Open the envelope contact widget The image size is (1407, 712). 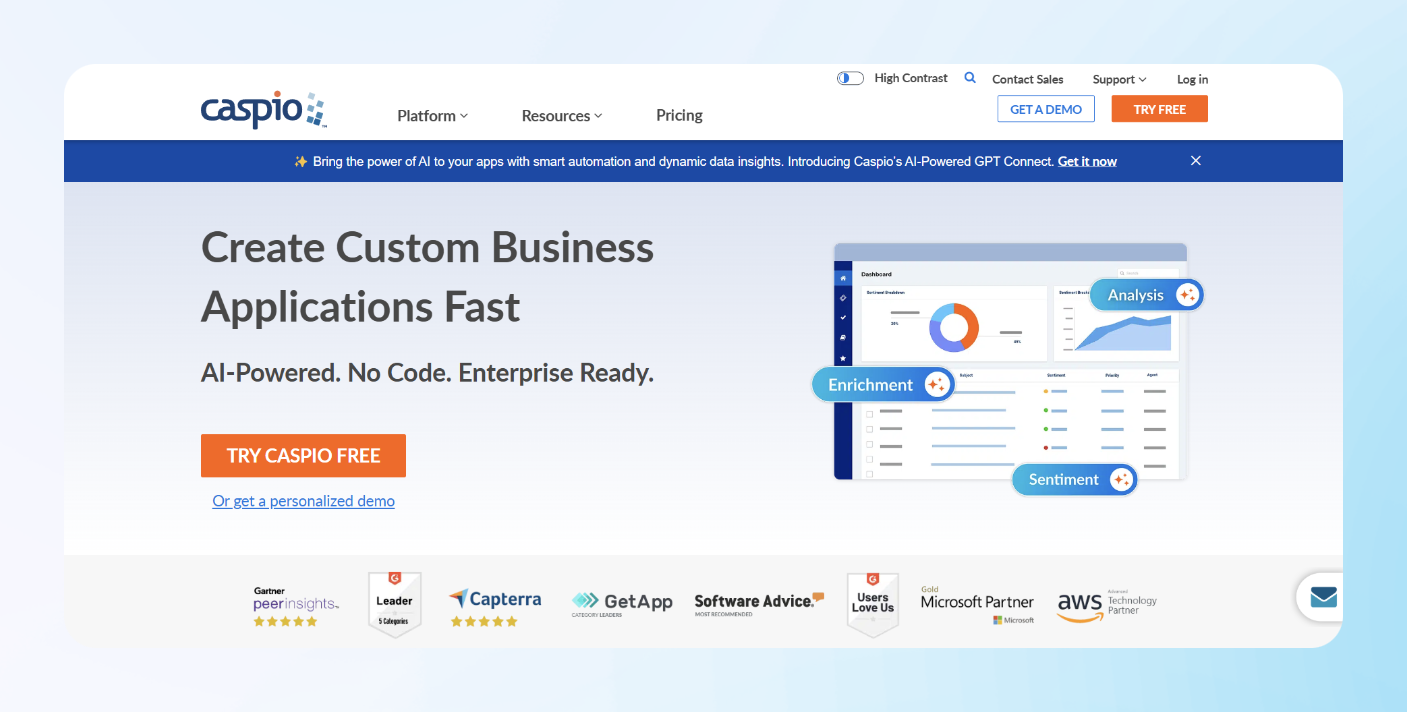1322,597
